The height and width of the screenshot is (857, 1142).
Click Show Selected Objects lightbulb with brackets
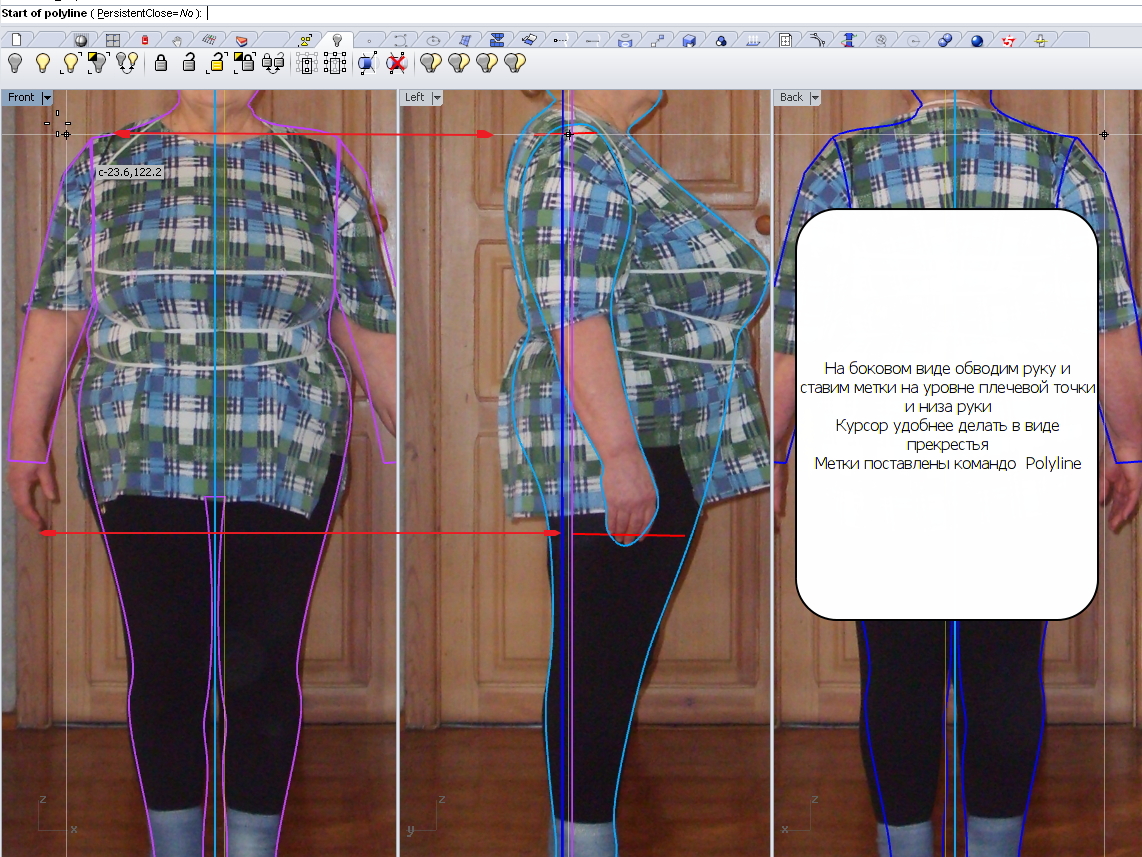[x=71, y=63]
